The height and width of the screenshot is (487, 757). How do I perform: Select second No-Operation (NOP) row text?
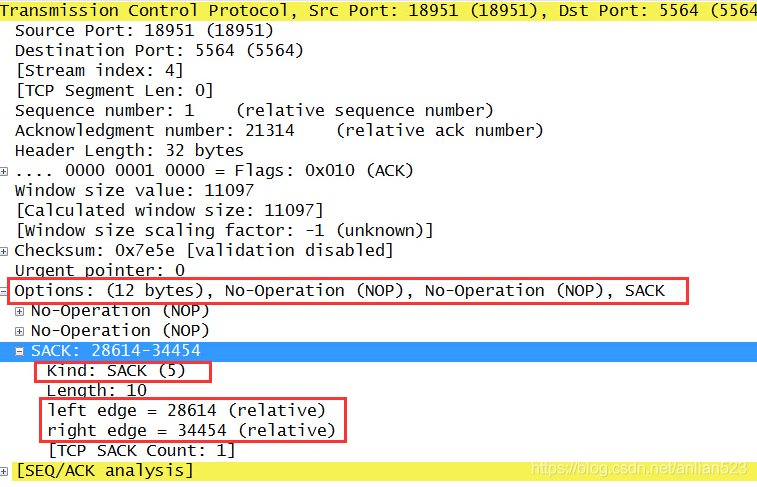coord(120,331)
